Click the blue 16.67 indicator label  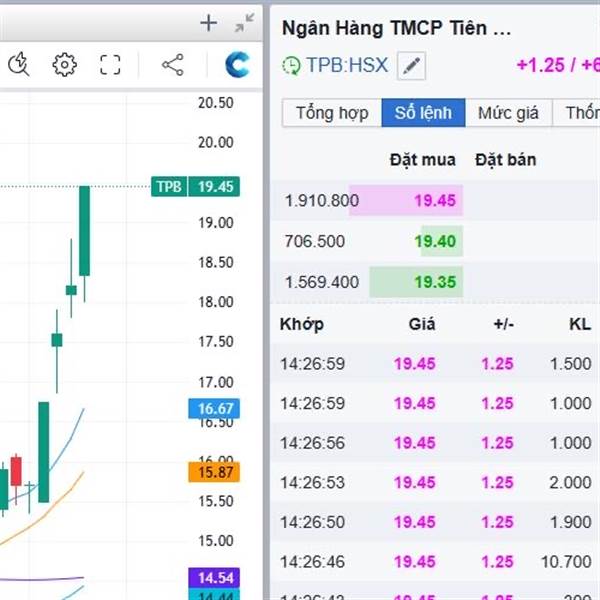tap(214, 409)
